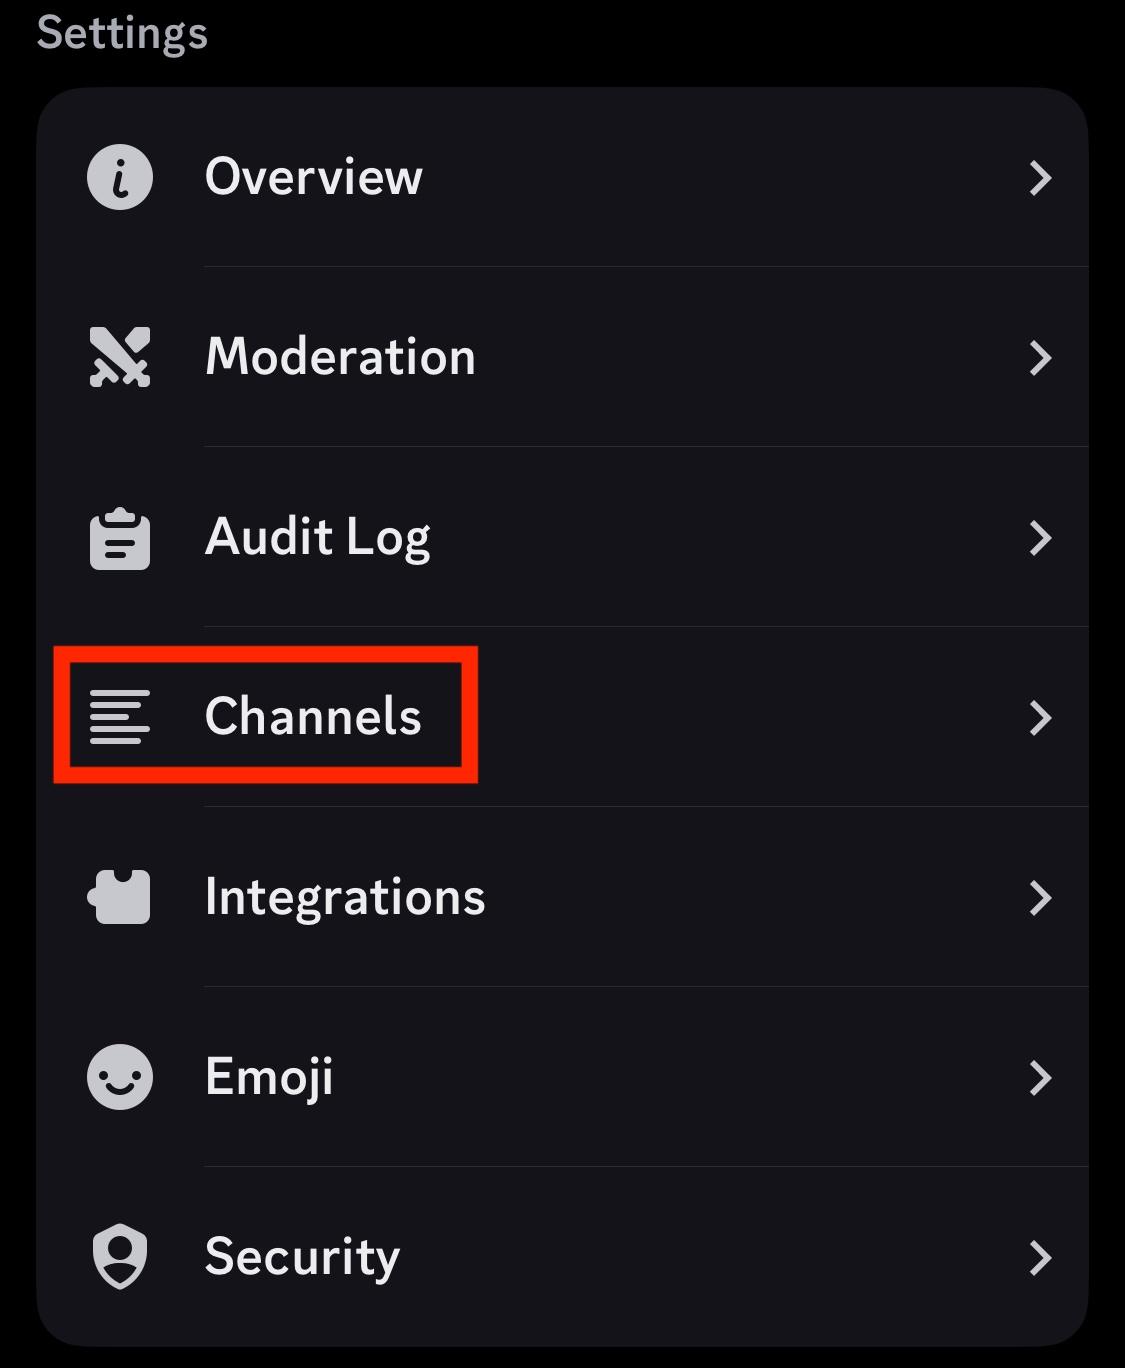The image size is (1125, 1368).
Task: Click the Channels lines icon
Action: (x=120, y=717)
